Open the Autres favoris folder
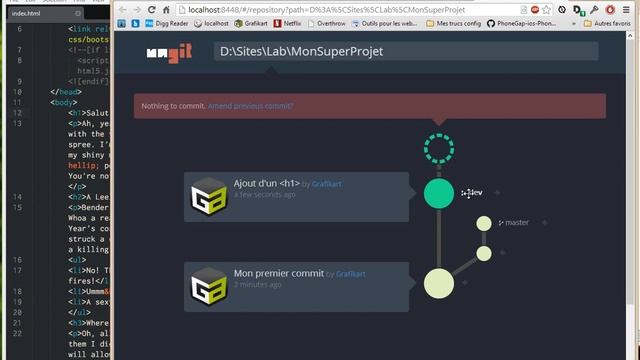Image resolution: width=640 pixels, height=360 pixels. tap(607, 24)
